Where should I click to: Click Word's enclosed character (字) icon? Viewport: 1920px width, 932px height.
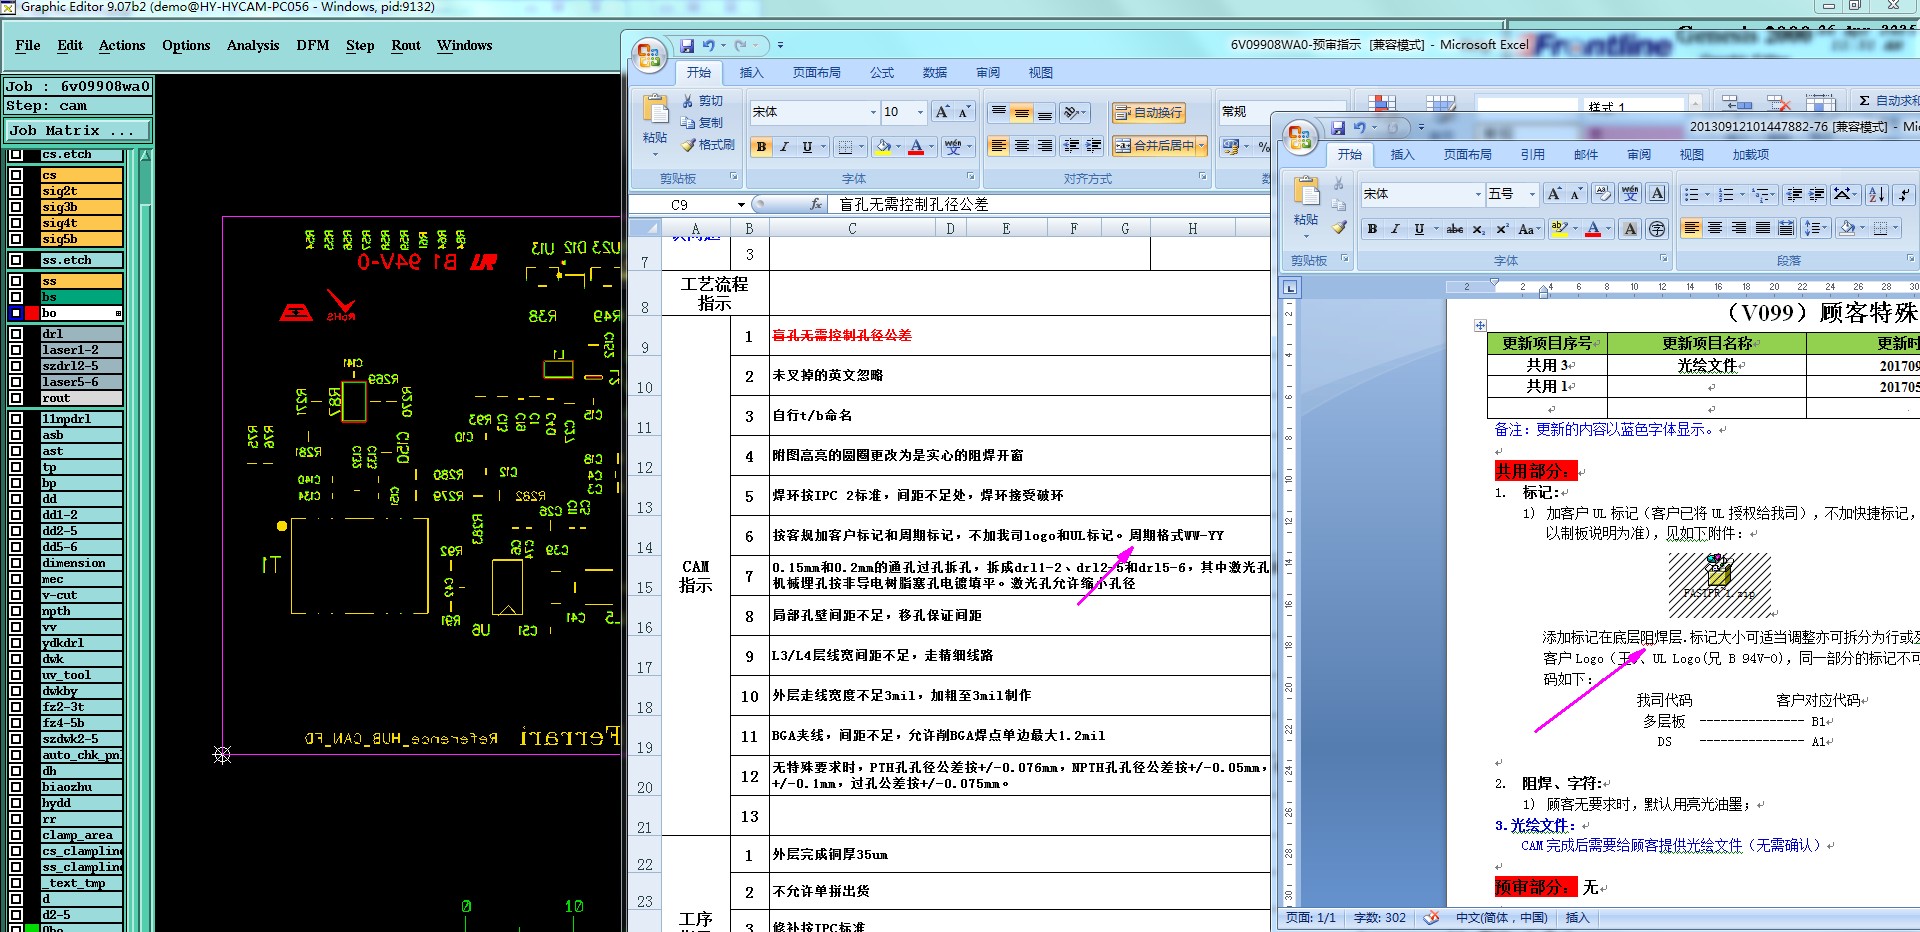click(1657, 229)
